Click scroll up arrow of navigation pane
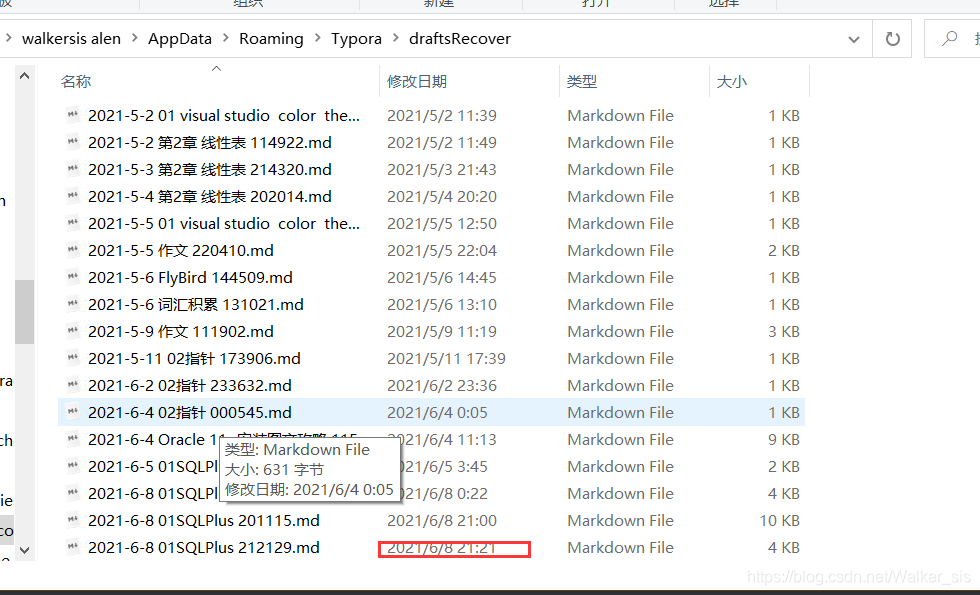This screenshot has height=595, width=980. coord(24,76)
